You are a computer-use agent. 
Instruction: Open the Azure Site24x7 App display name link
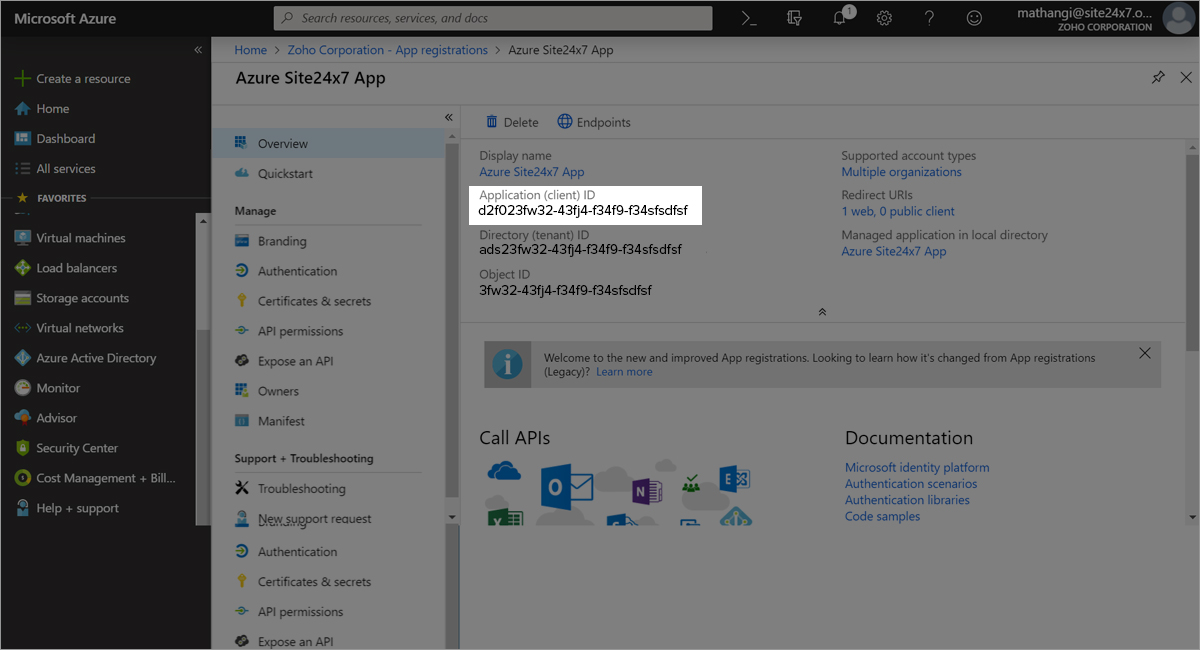(x=532, y=172)
